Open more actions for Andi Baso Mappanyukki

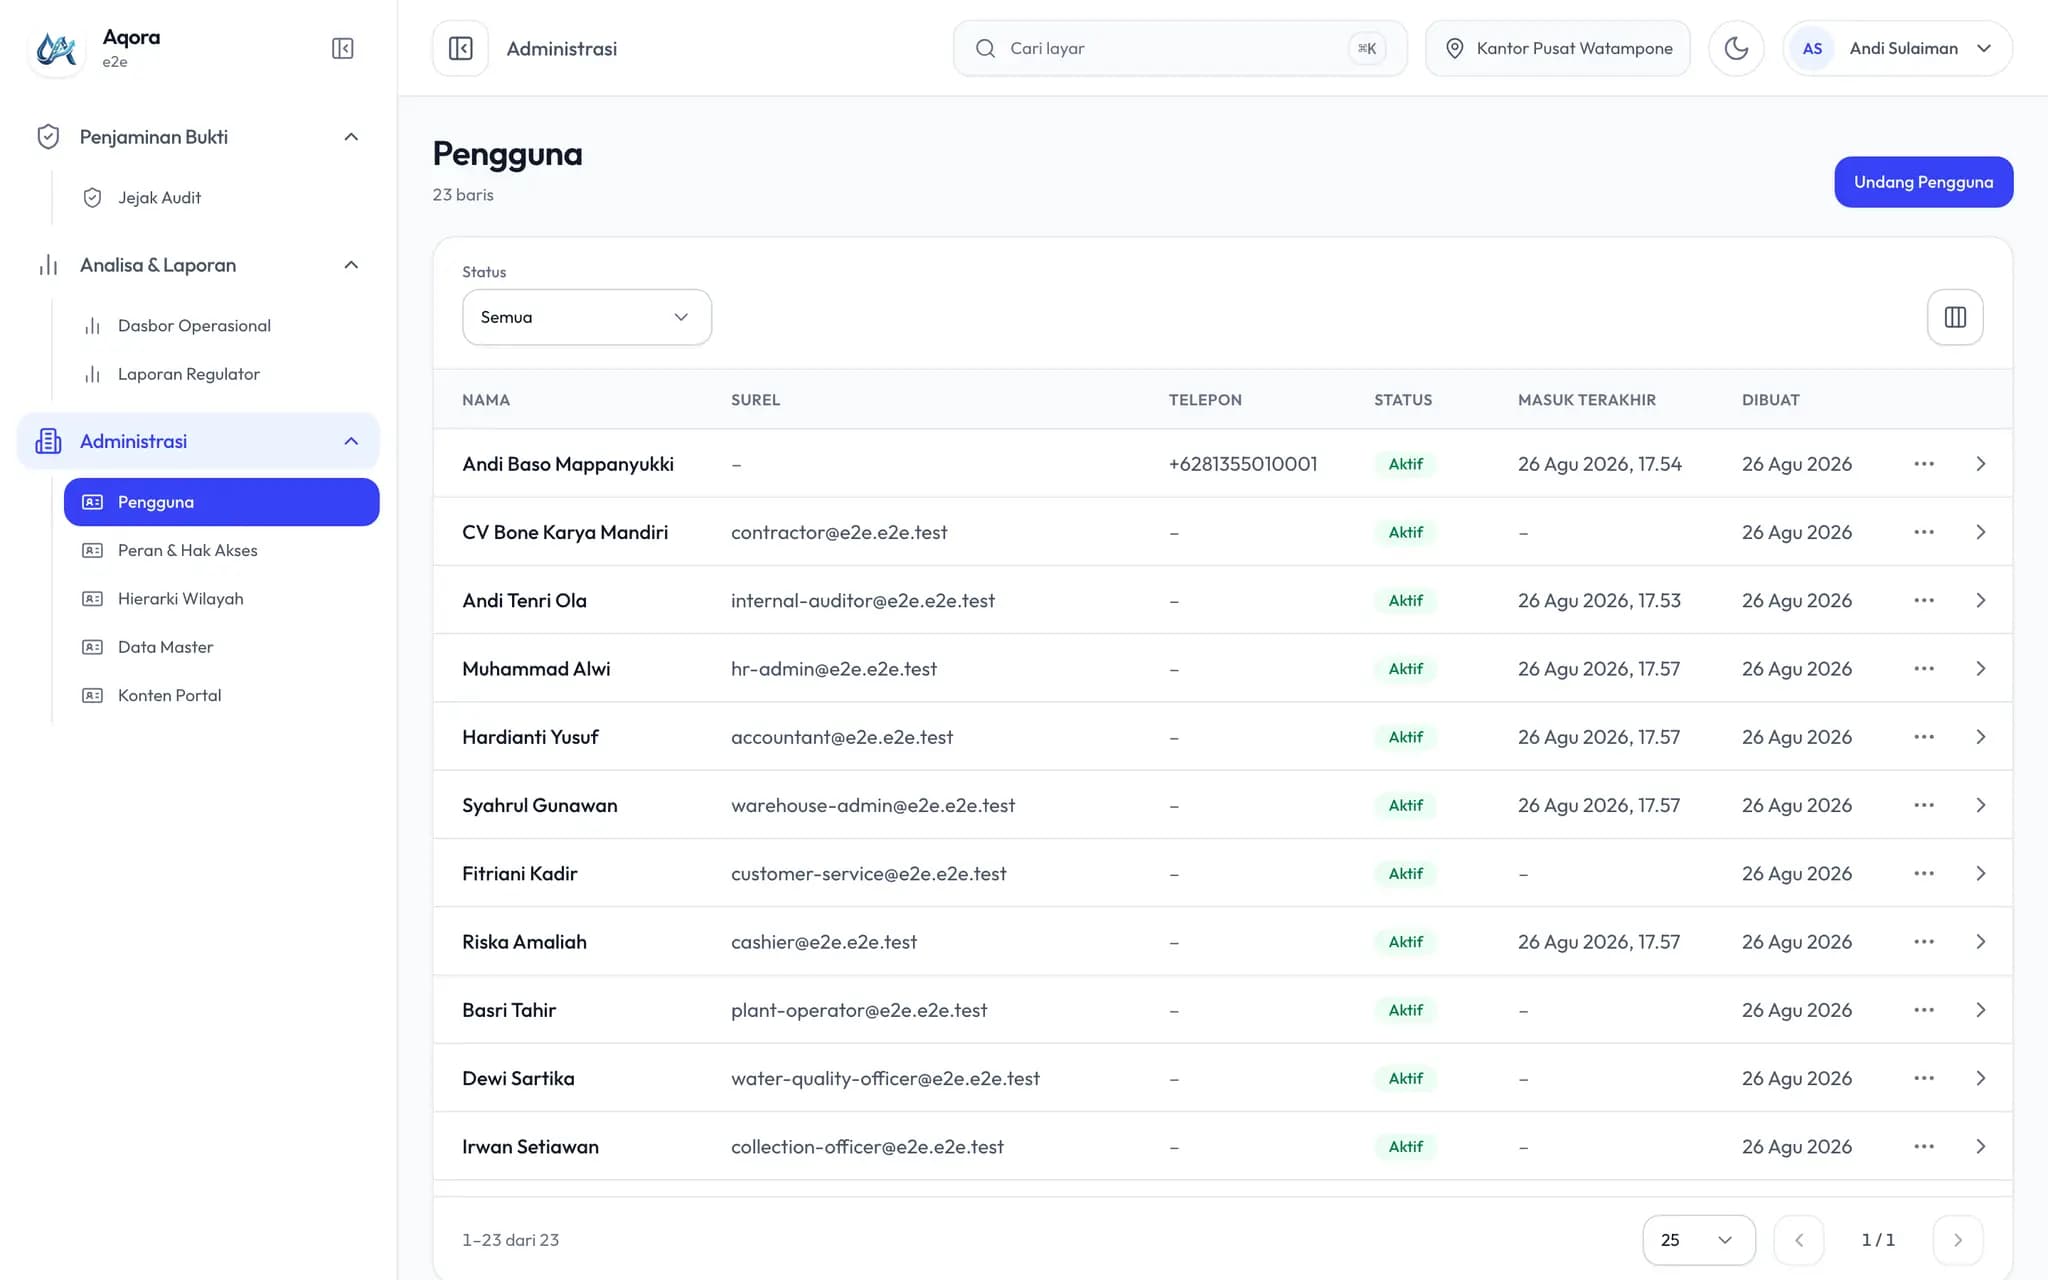[x=1924, y=464]
